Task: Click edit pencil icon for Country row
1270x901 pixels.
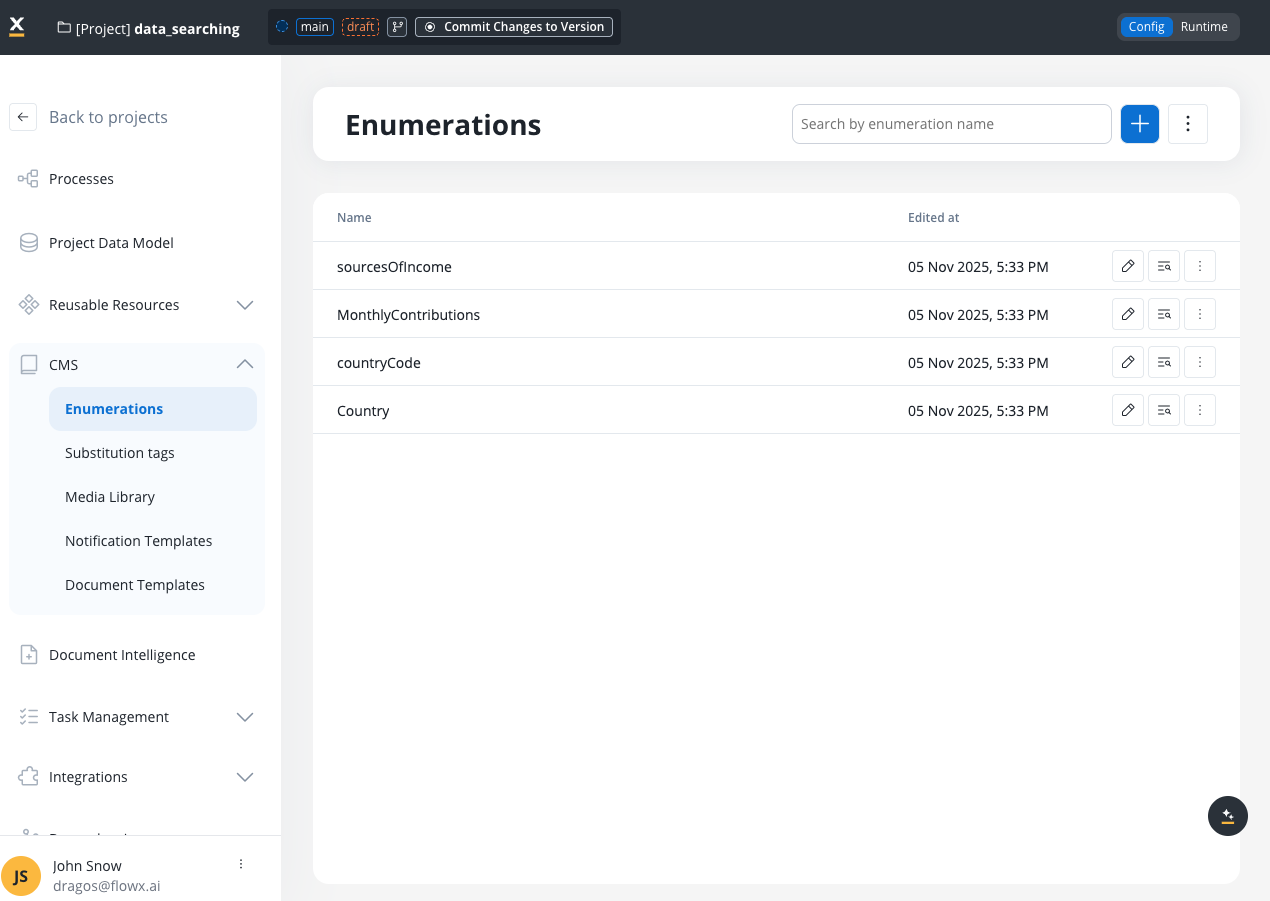Action: 1128,410
